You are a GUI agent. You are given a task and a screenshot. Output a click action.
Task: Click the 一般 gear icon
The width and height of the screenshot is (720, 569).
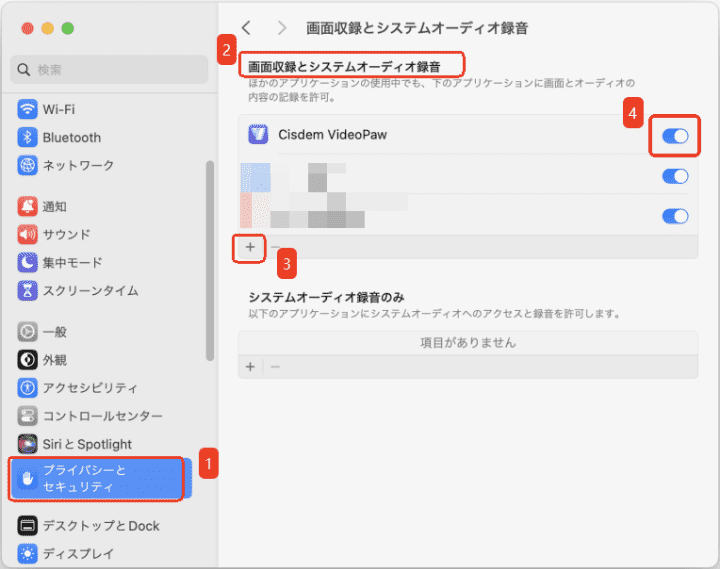27,332
